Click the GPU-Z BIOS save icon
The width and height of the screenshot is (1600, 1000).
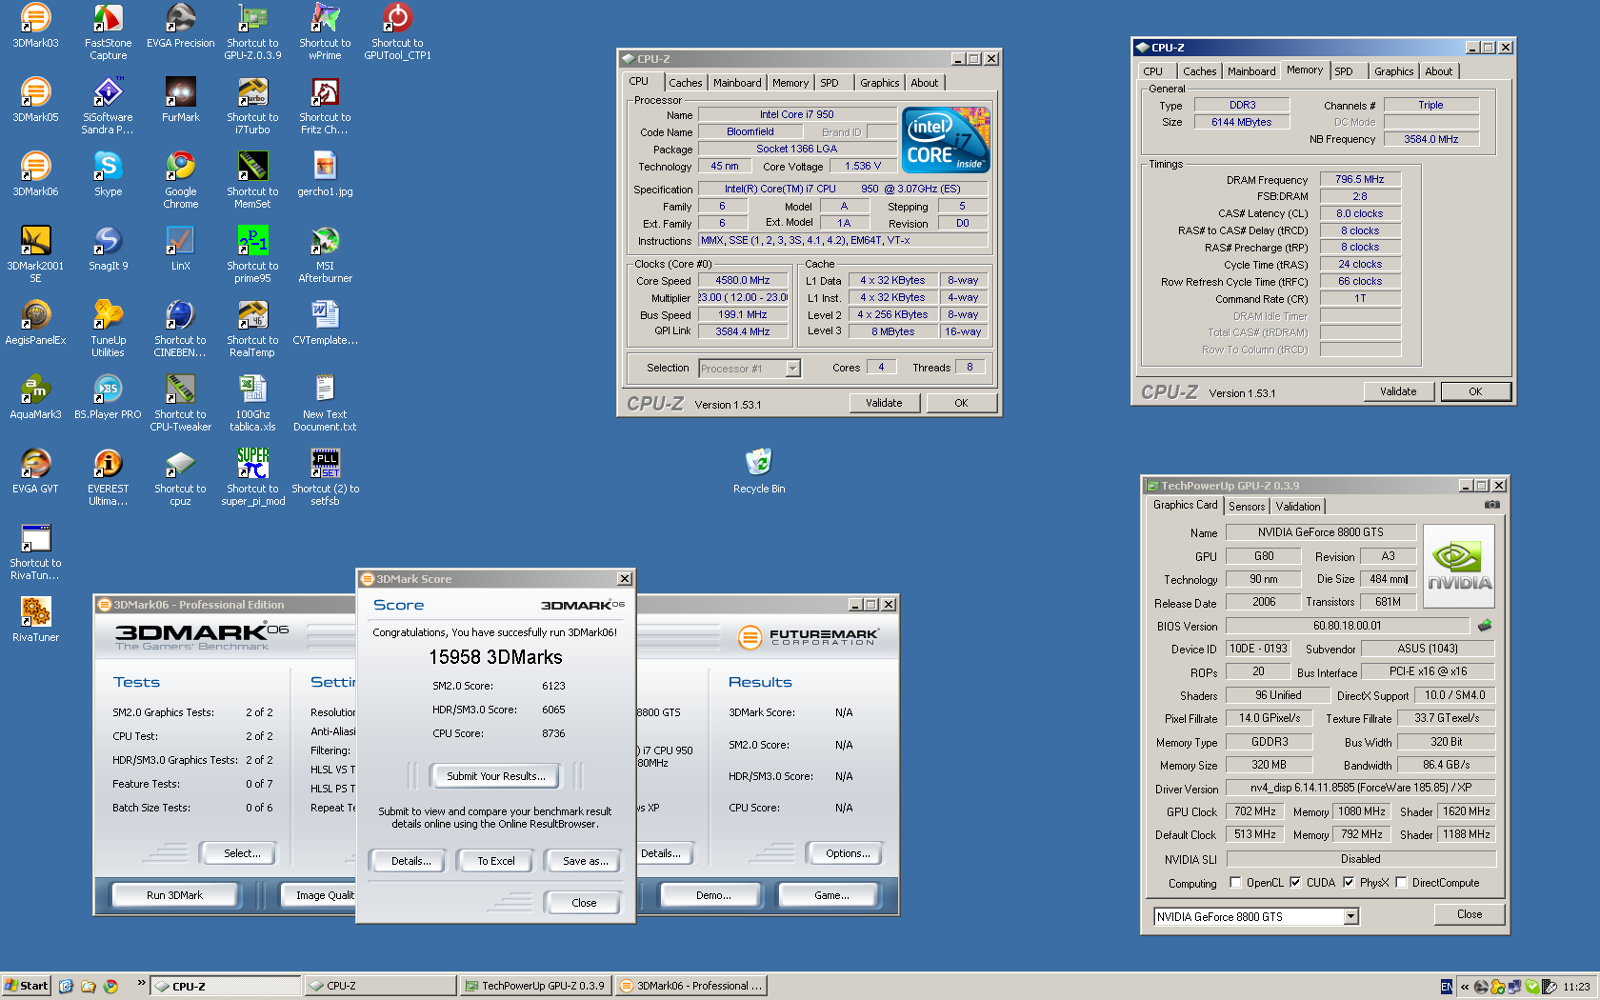[x=1485, y=625]
